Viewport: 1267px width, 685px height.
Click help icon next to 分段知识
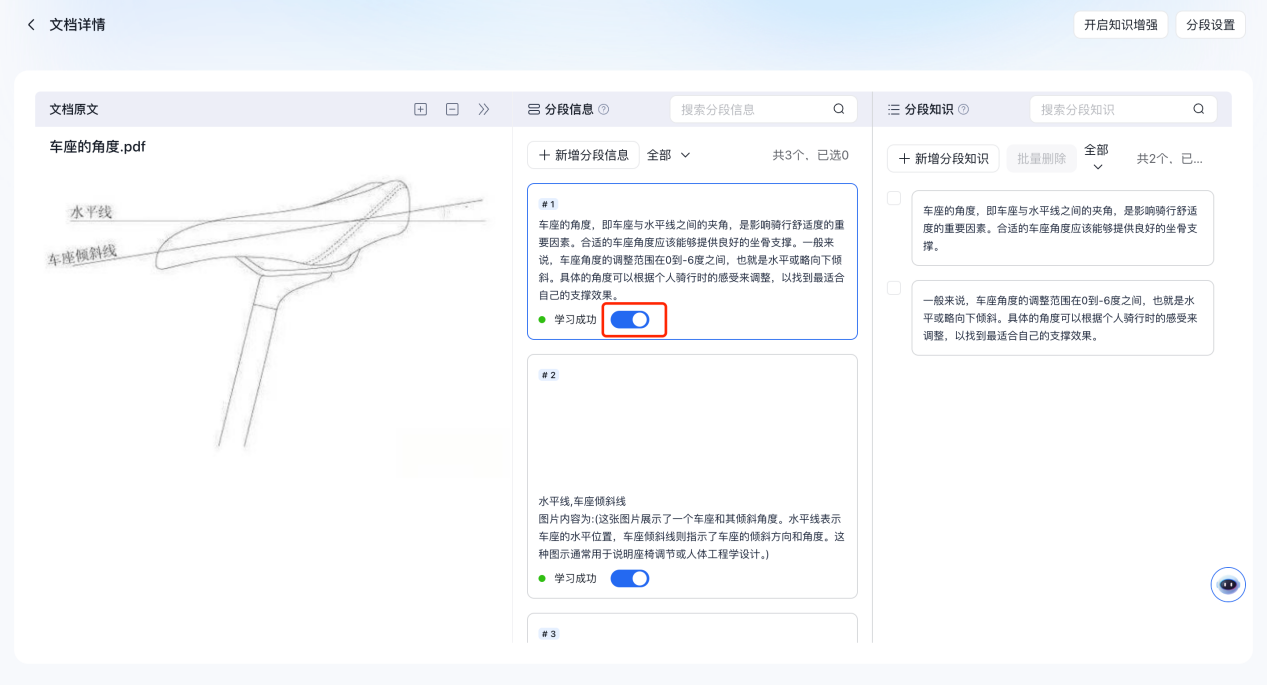tap(963, 110)
